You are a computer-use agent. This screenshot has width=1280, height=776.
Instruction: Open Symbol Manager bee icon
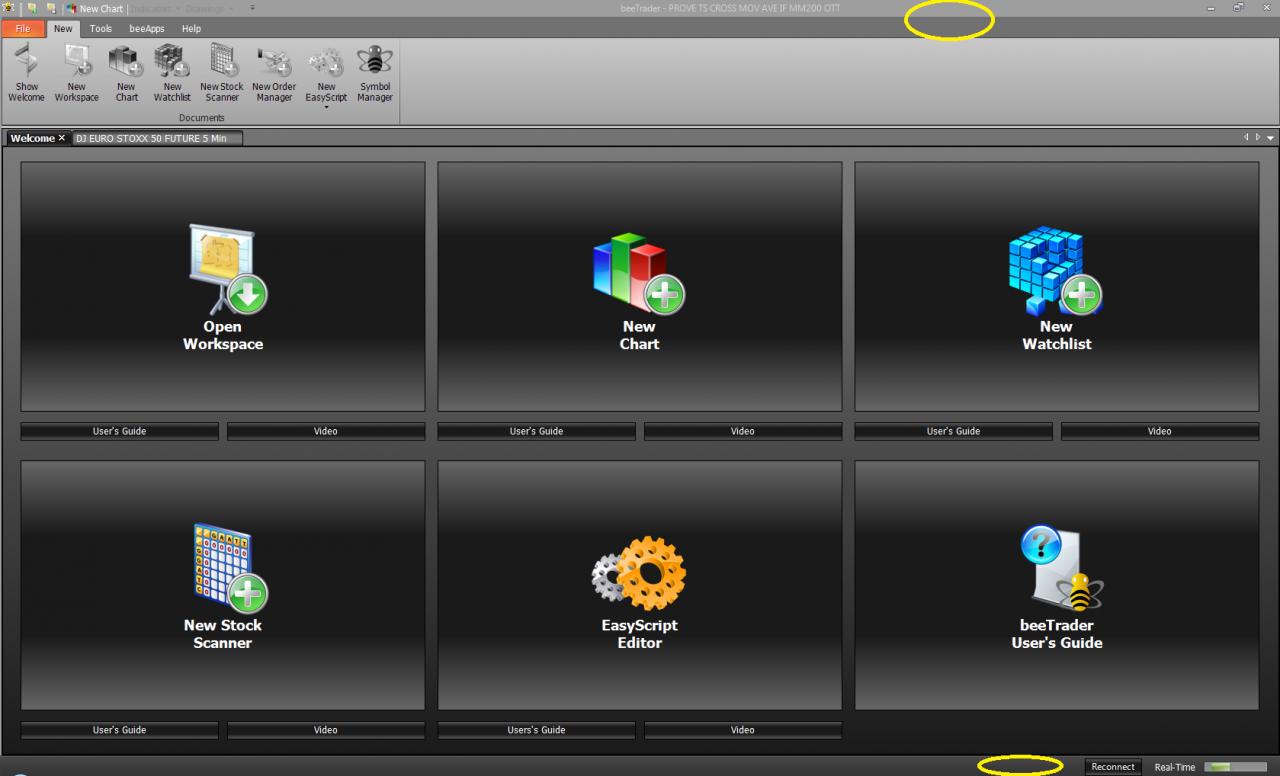[x=375, y=72]
